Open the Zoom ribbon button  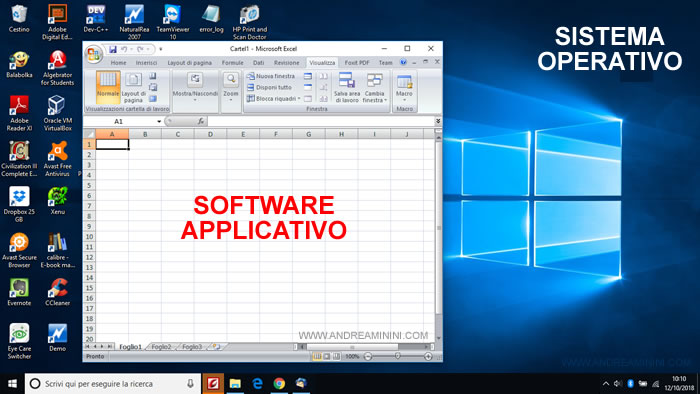coord(231,87)
